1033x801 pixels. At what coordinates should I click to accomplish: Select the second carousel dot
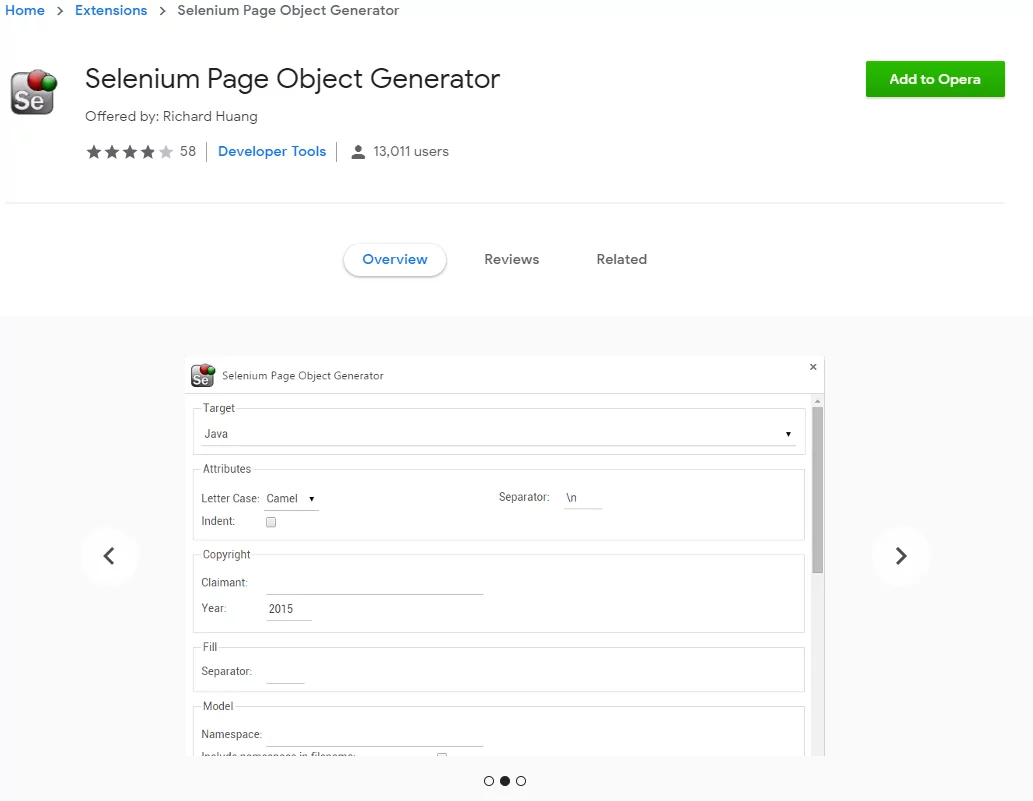point(505,781)
